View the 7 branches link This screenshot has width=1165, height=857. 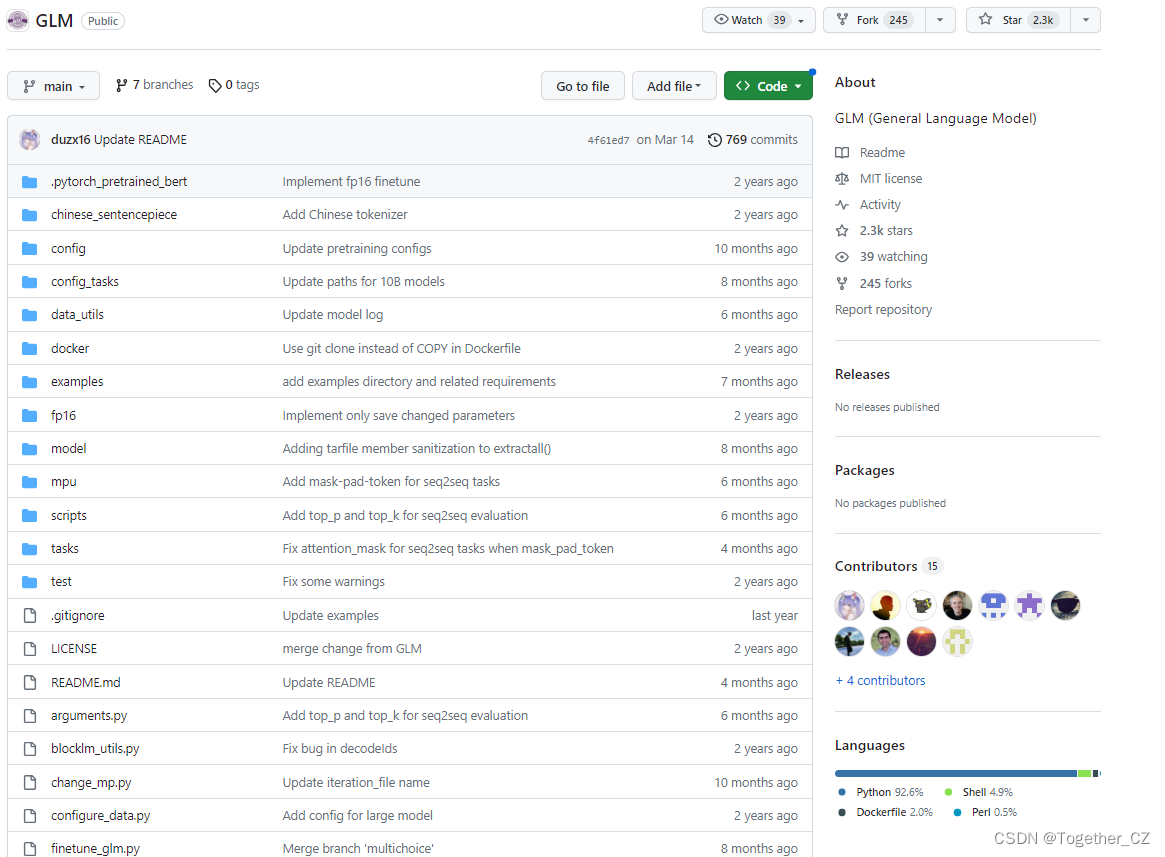[155, 85]
